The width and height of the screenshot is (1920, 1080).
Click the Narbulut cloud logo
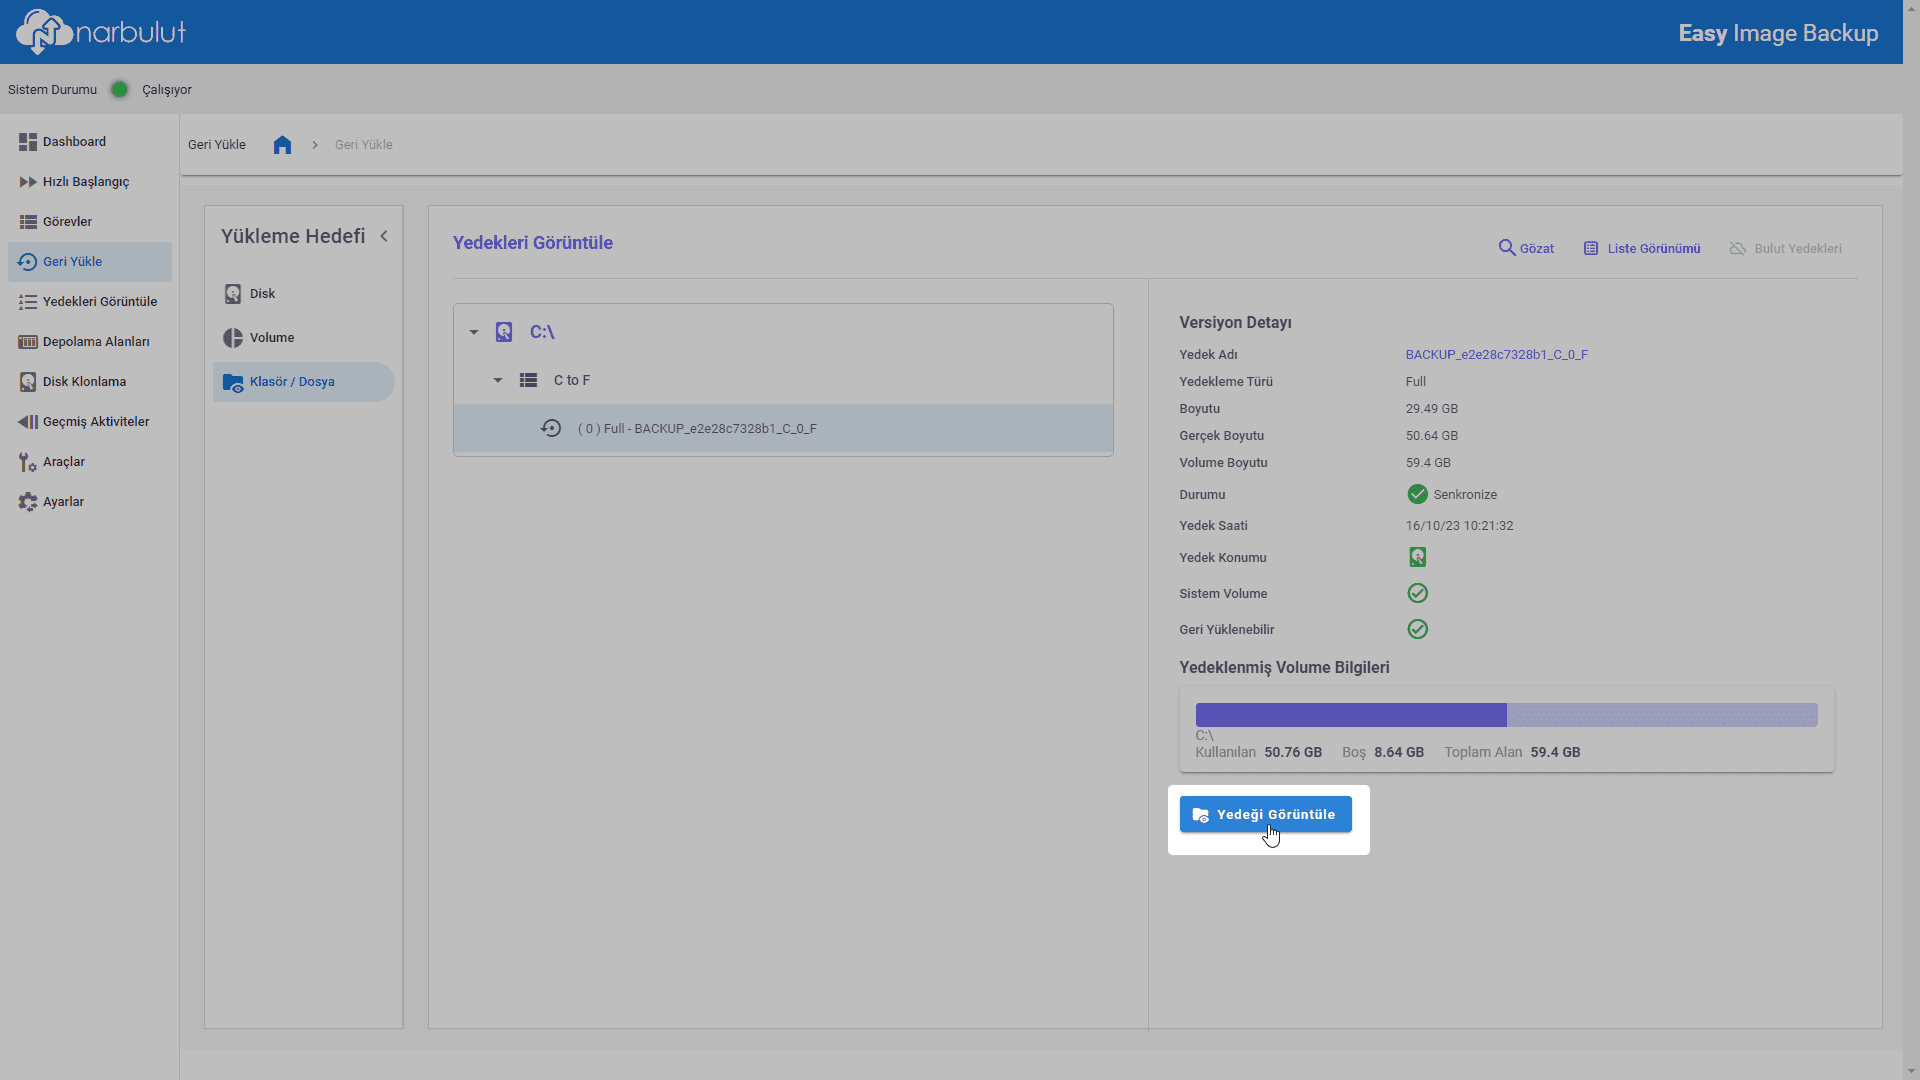pos(44,31)
